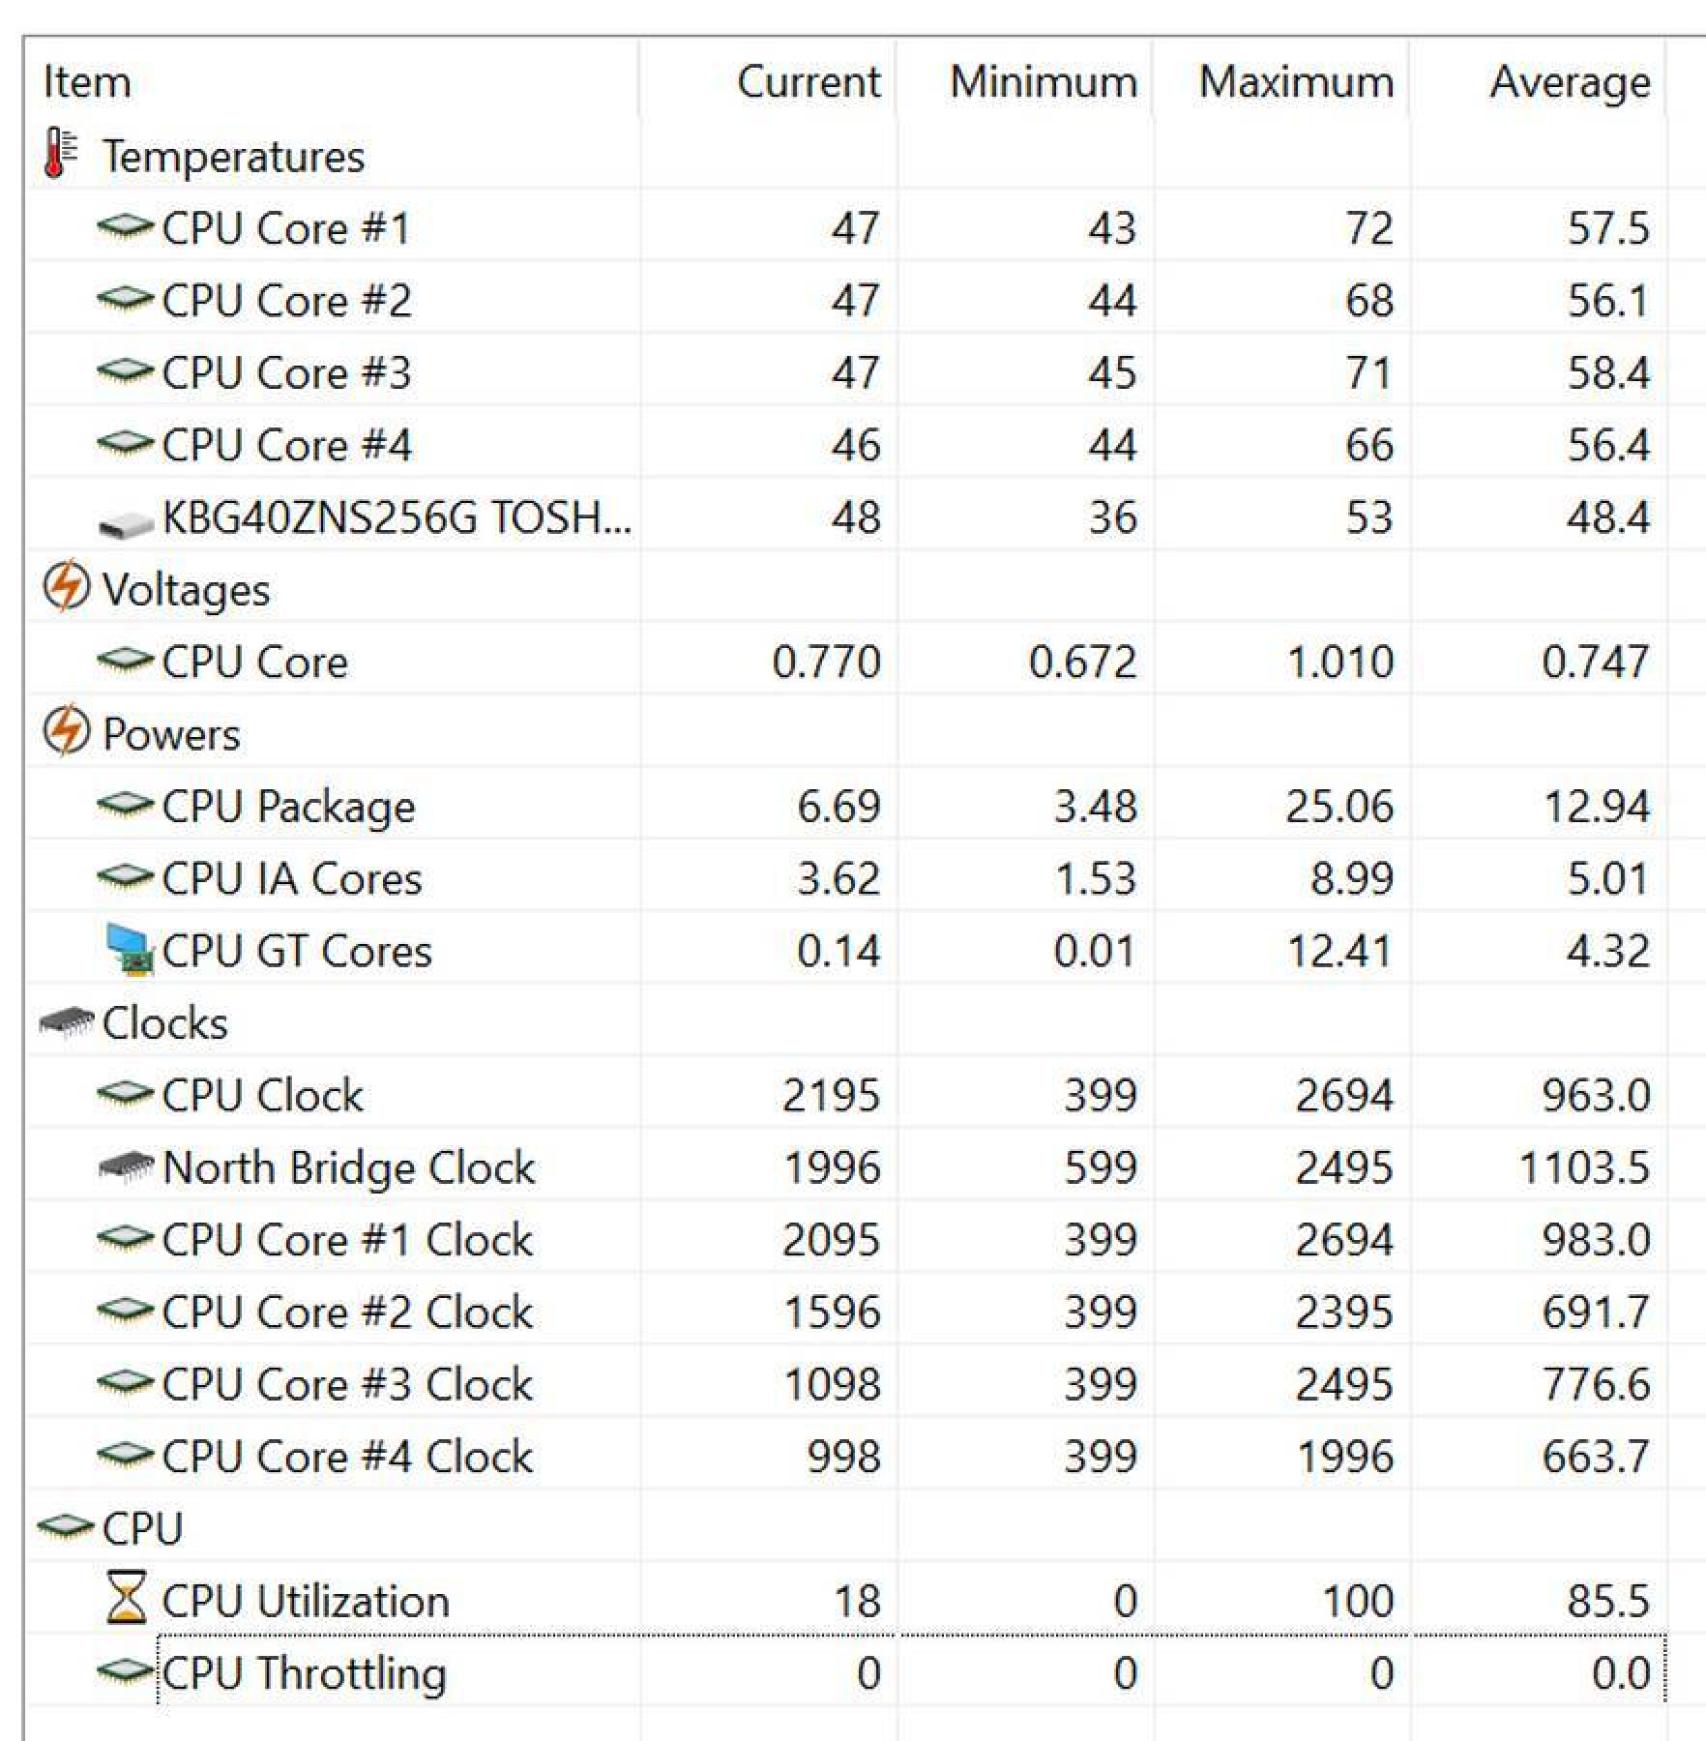The width and height of the screenshot is (1706, 1741).
Task: Click the chip icon beside CPU IA Cores
Action: (x=126, y=877)
